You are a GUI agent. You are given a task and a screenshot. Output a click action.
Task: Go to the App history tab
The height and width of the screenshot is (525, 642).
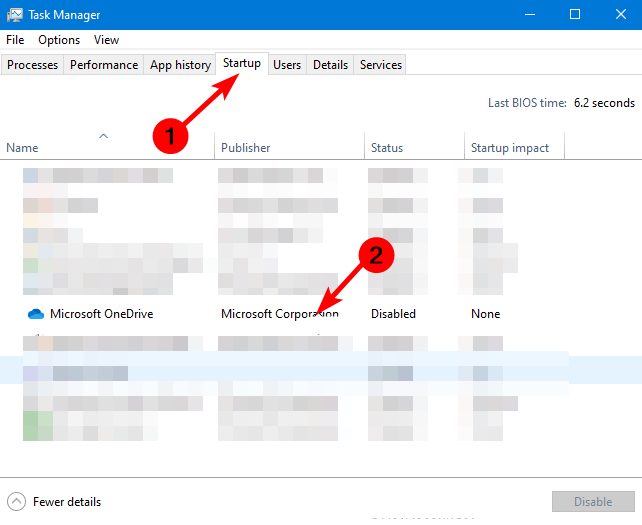[180, 65]
